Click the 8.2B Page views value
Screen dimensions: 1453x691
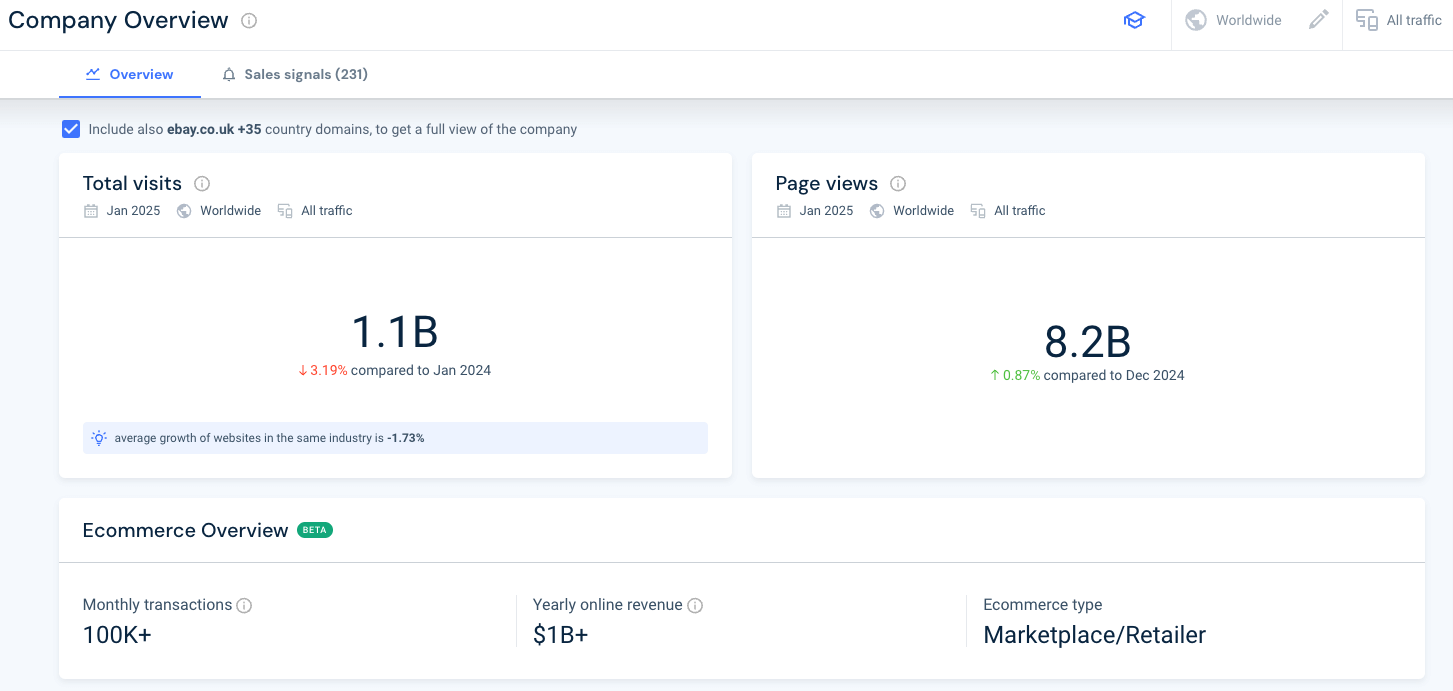point(1088,341)
